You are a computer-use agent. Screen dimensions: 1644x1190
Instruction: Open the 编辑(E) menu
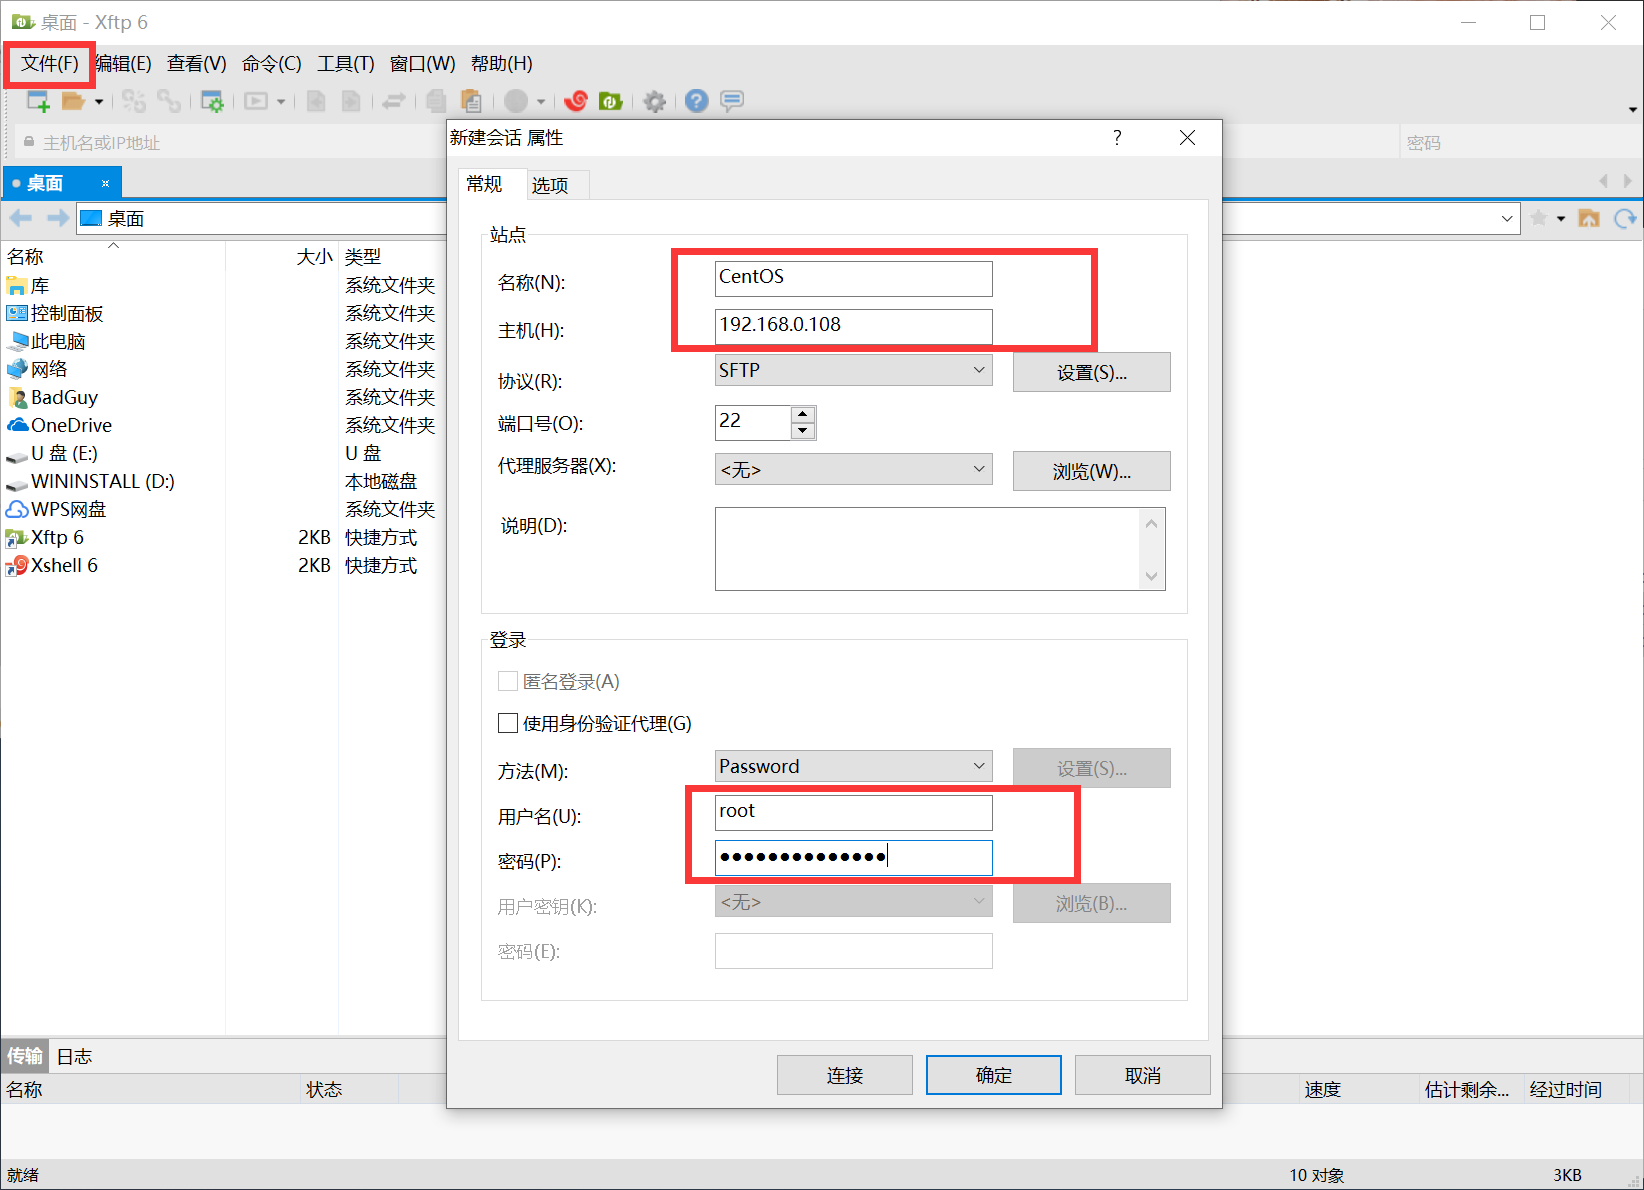pyautogui.click(x=123, y=64)
